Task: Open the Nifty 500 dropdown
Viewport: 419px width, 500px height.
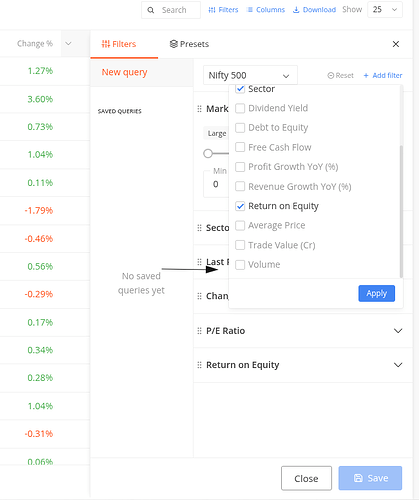Action: coord(250,75)
